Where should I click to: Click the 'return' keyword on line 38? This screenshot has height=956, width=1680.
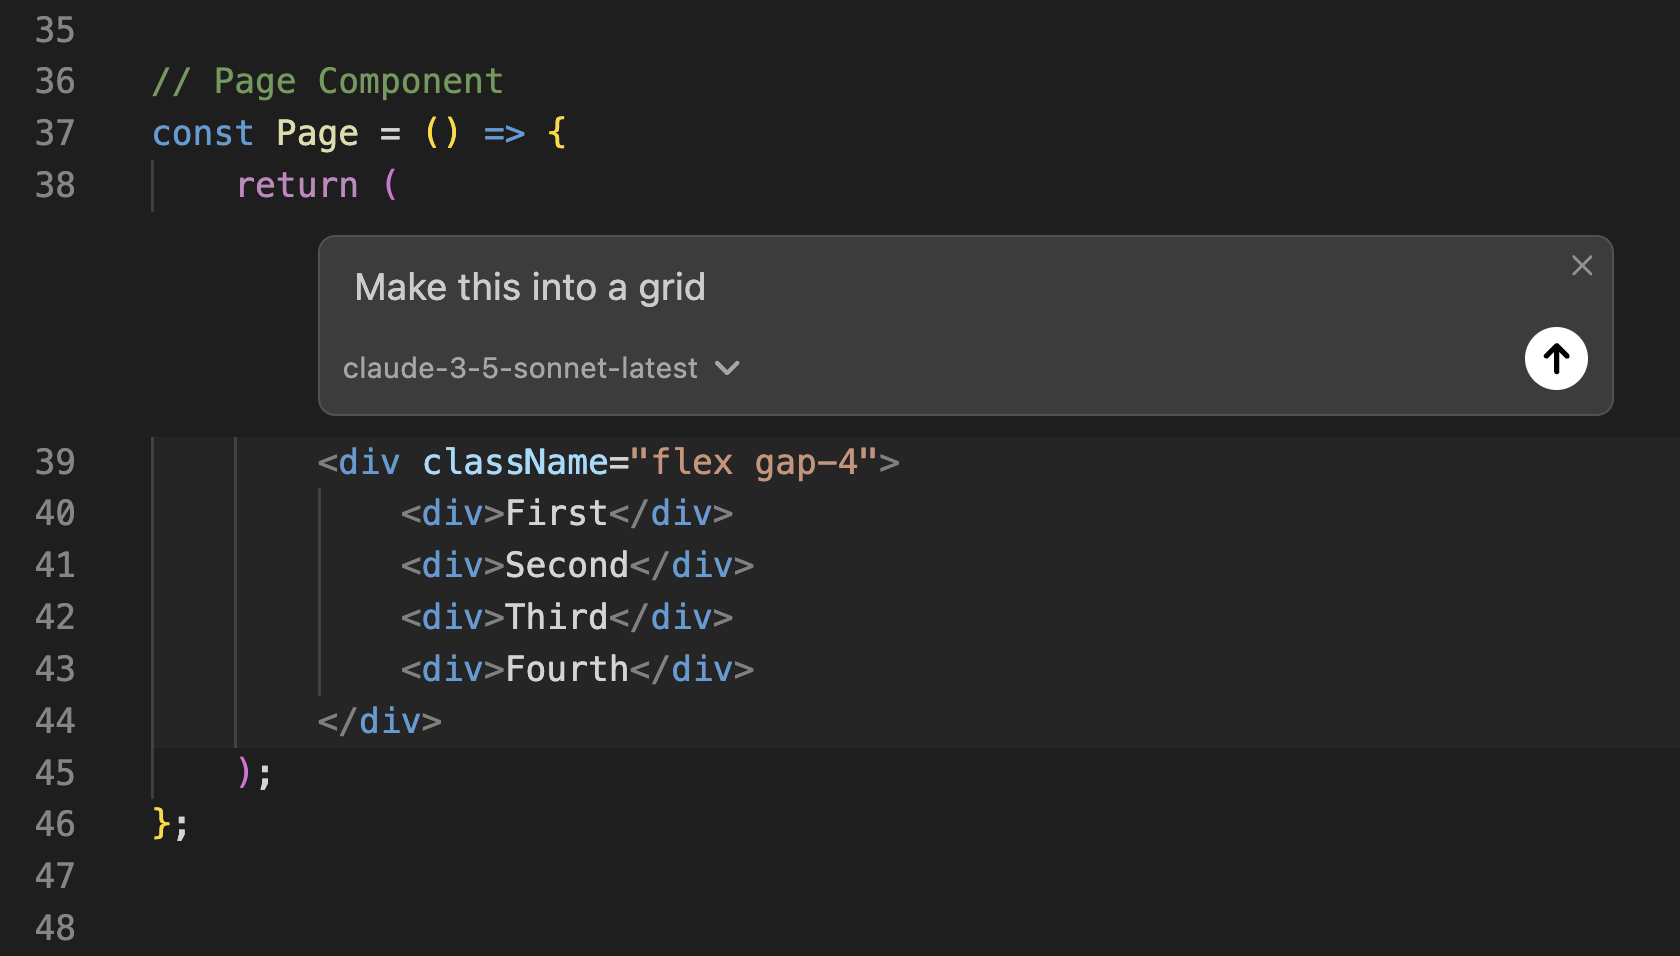coord(297,184)
